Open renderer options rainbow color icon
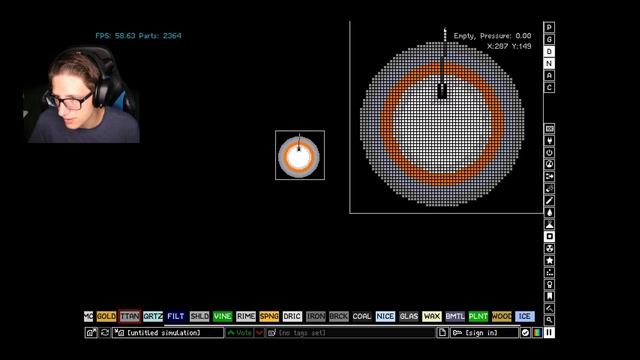The height and width of the screenshot is (360, 640). pos(537,333)
